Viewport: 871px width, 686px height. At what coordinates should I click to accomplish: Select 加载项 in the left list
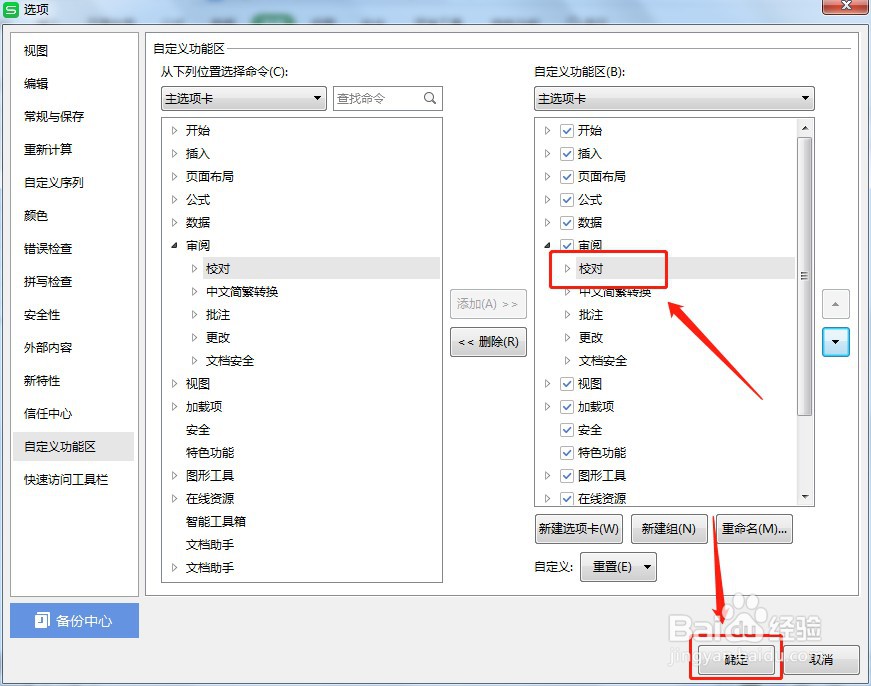tap(204, 407)
